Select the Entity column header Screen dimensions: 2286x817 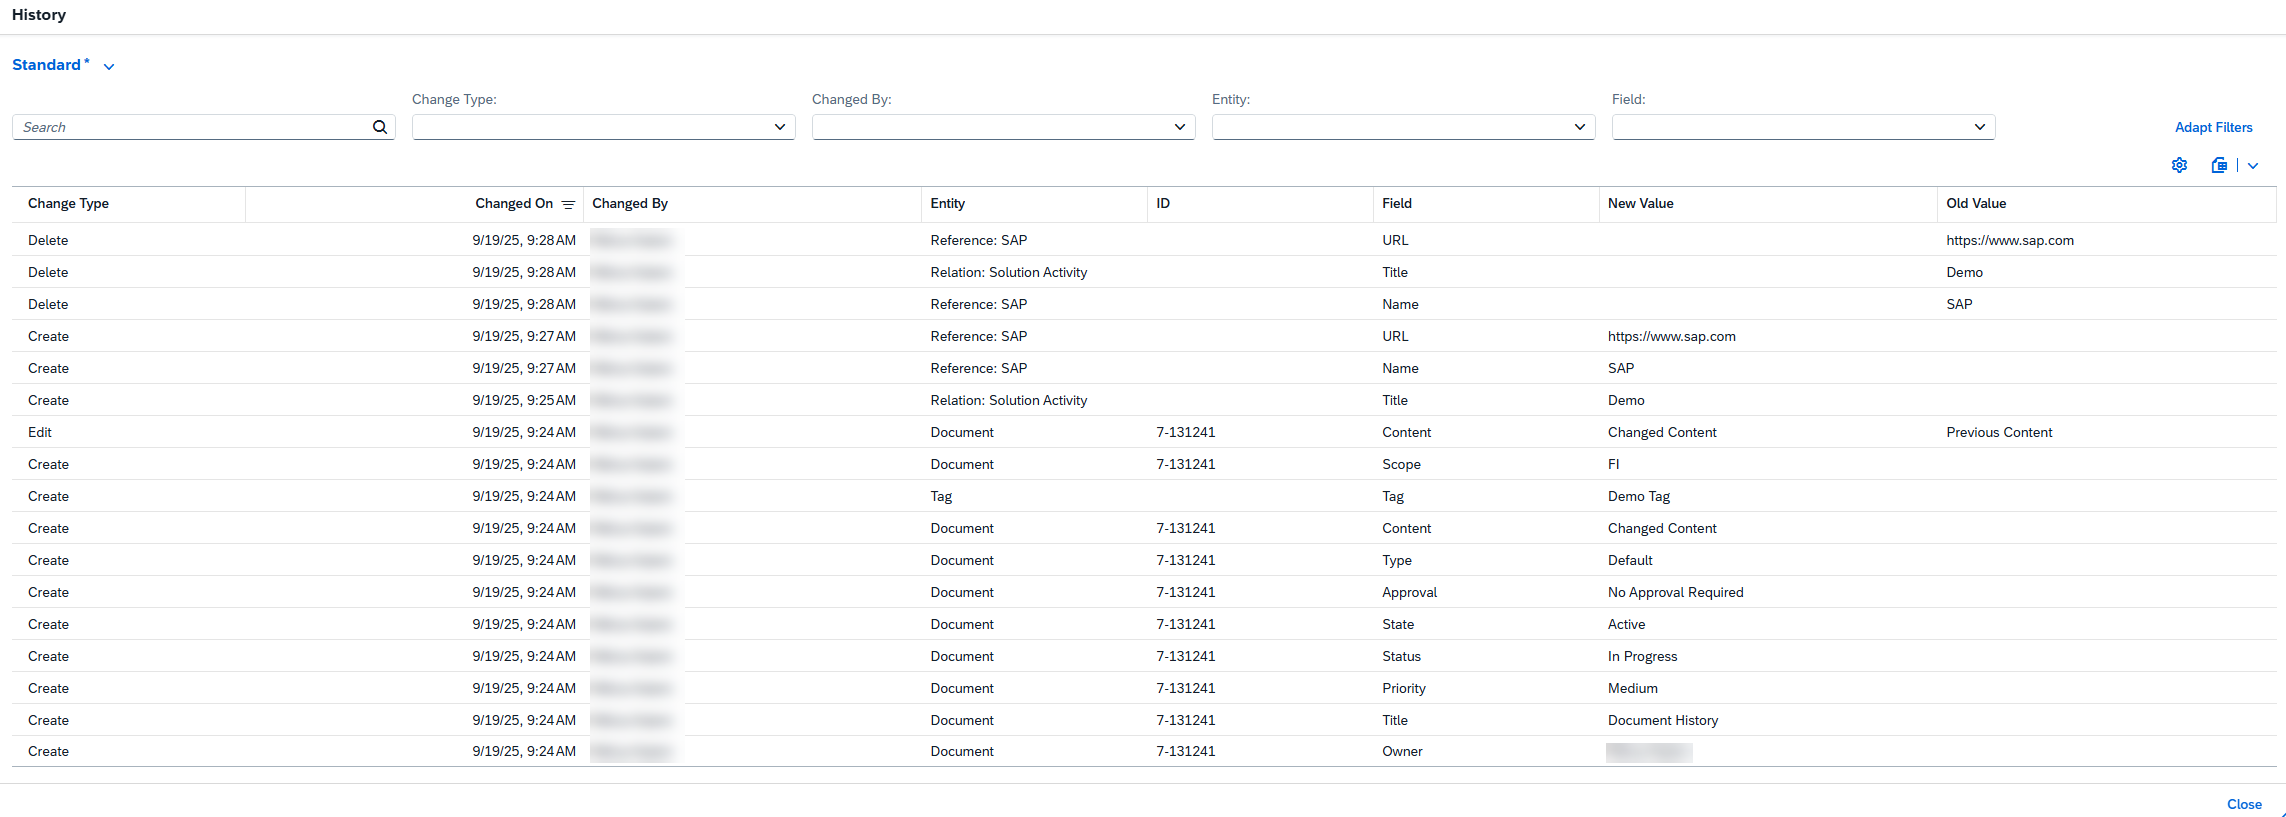tap(947, 203)
